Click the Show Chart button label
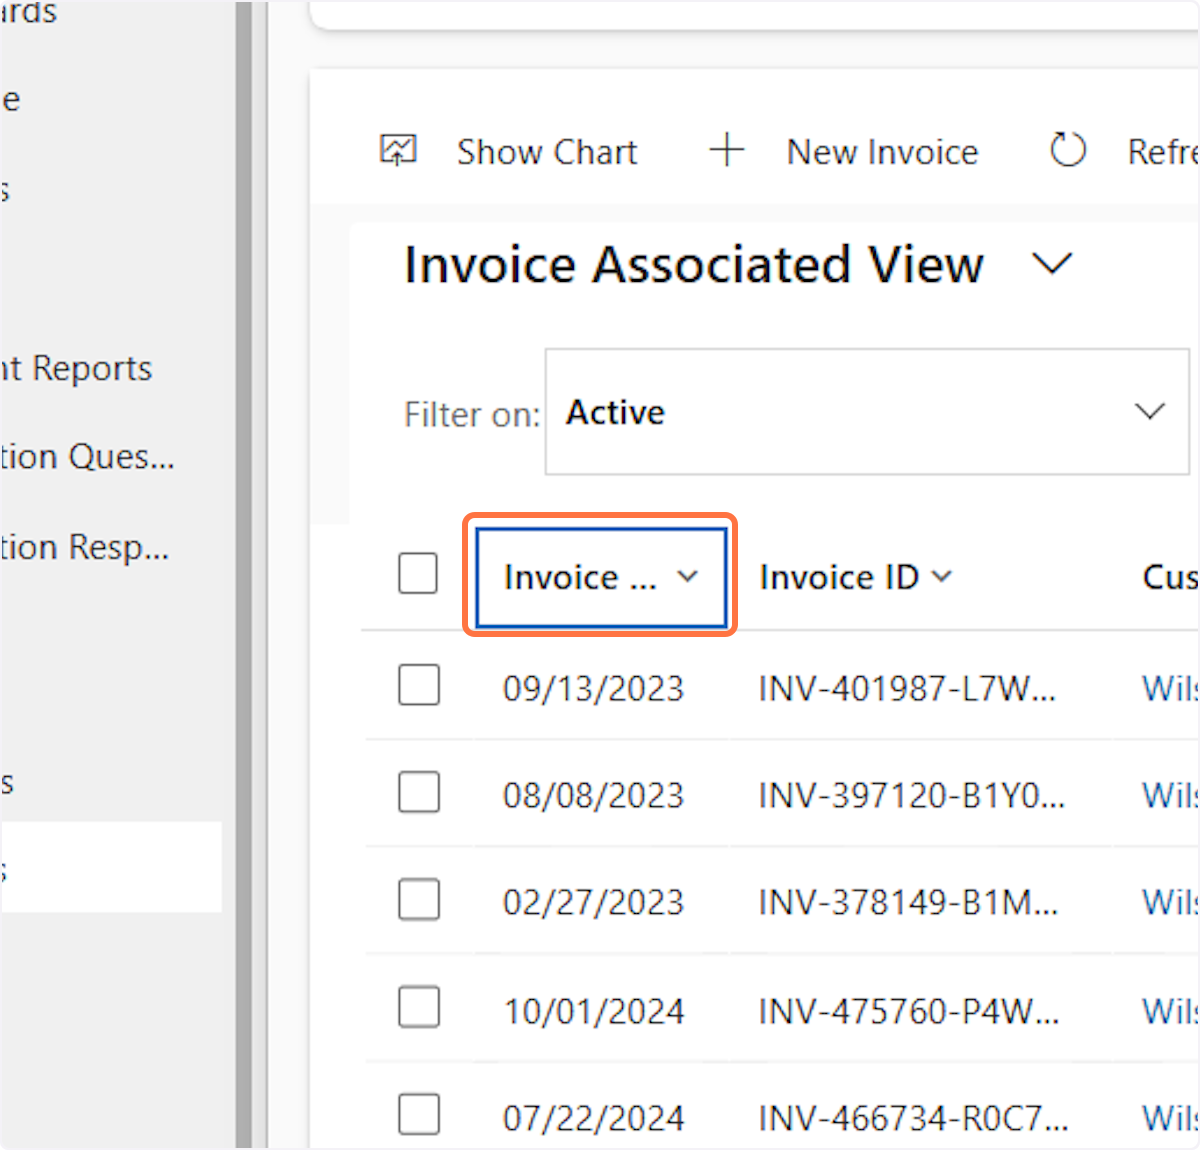1200x1150 pixels. [546, 152]
